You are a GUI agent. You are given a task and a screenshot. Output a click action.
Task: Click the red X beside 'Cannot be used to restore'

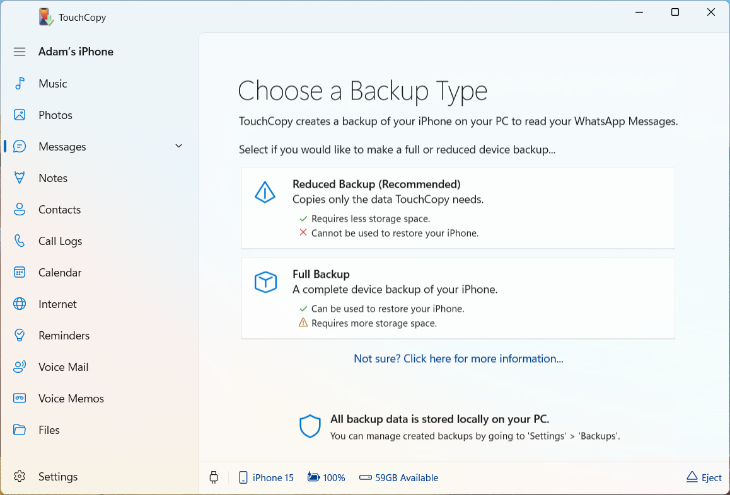[x=303, y=232]
